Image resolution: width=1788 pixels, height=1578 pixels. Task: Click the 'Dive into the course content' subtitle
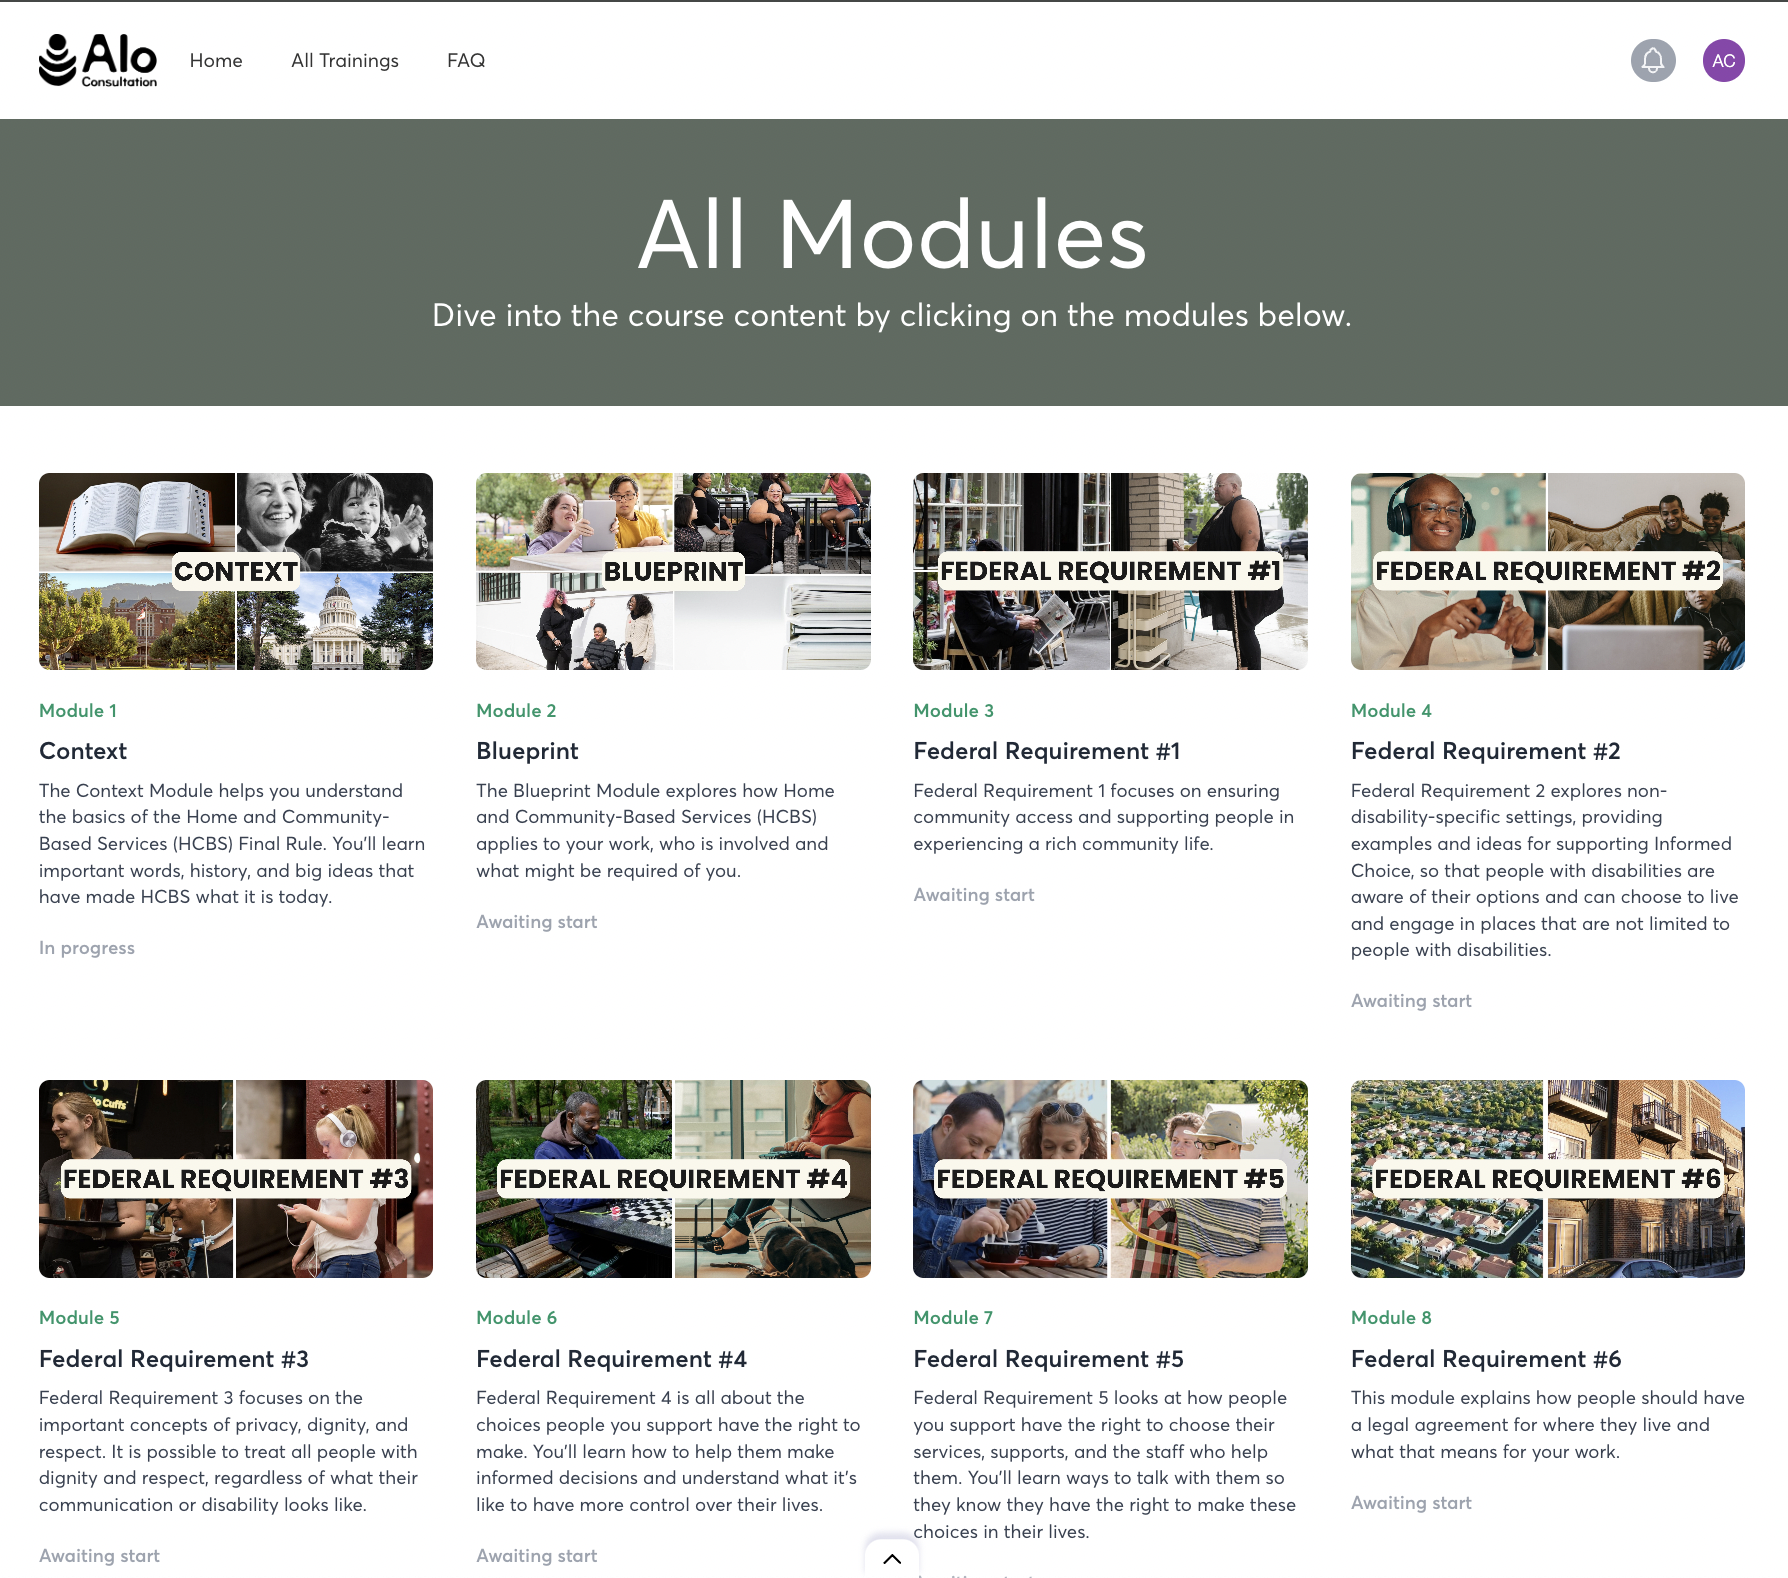point(892,315)
